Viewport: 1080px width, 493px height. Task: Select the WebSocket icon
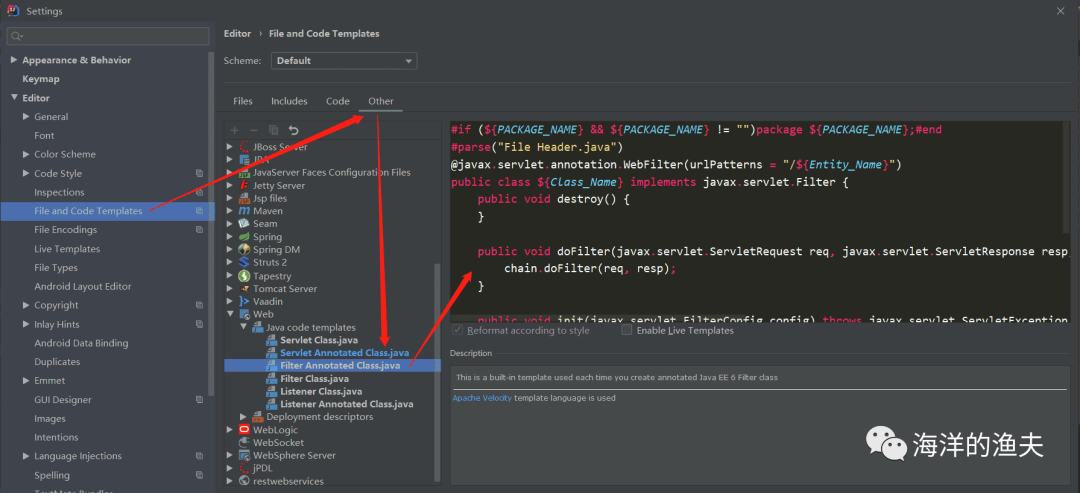244,443
